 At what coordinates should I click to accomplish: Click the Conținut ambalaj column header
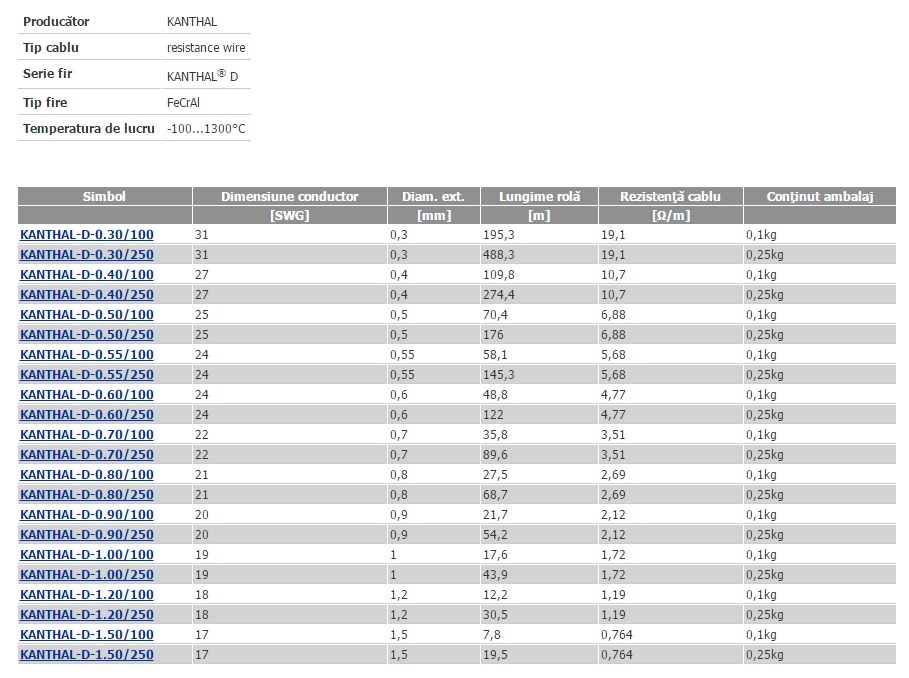(820, 196)
